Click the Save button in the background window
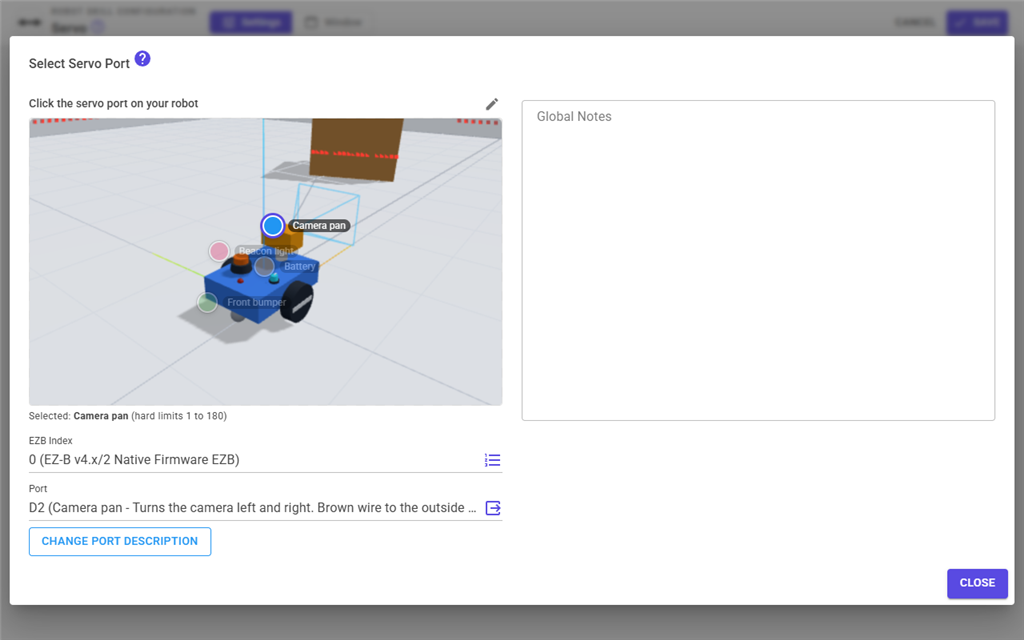The height and width of the screenshot is (640, 1024). point(978,22)
